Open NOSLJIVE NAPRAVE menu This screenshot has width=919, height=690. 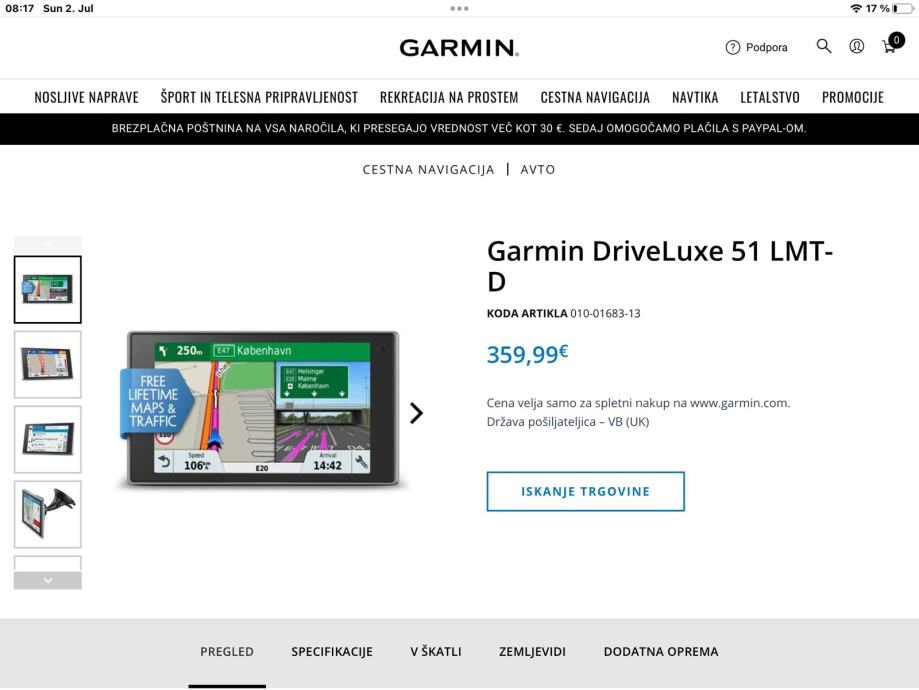pos(86,97)
